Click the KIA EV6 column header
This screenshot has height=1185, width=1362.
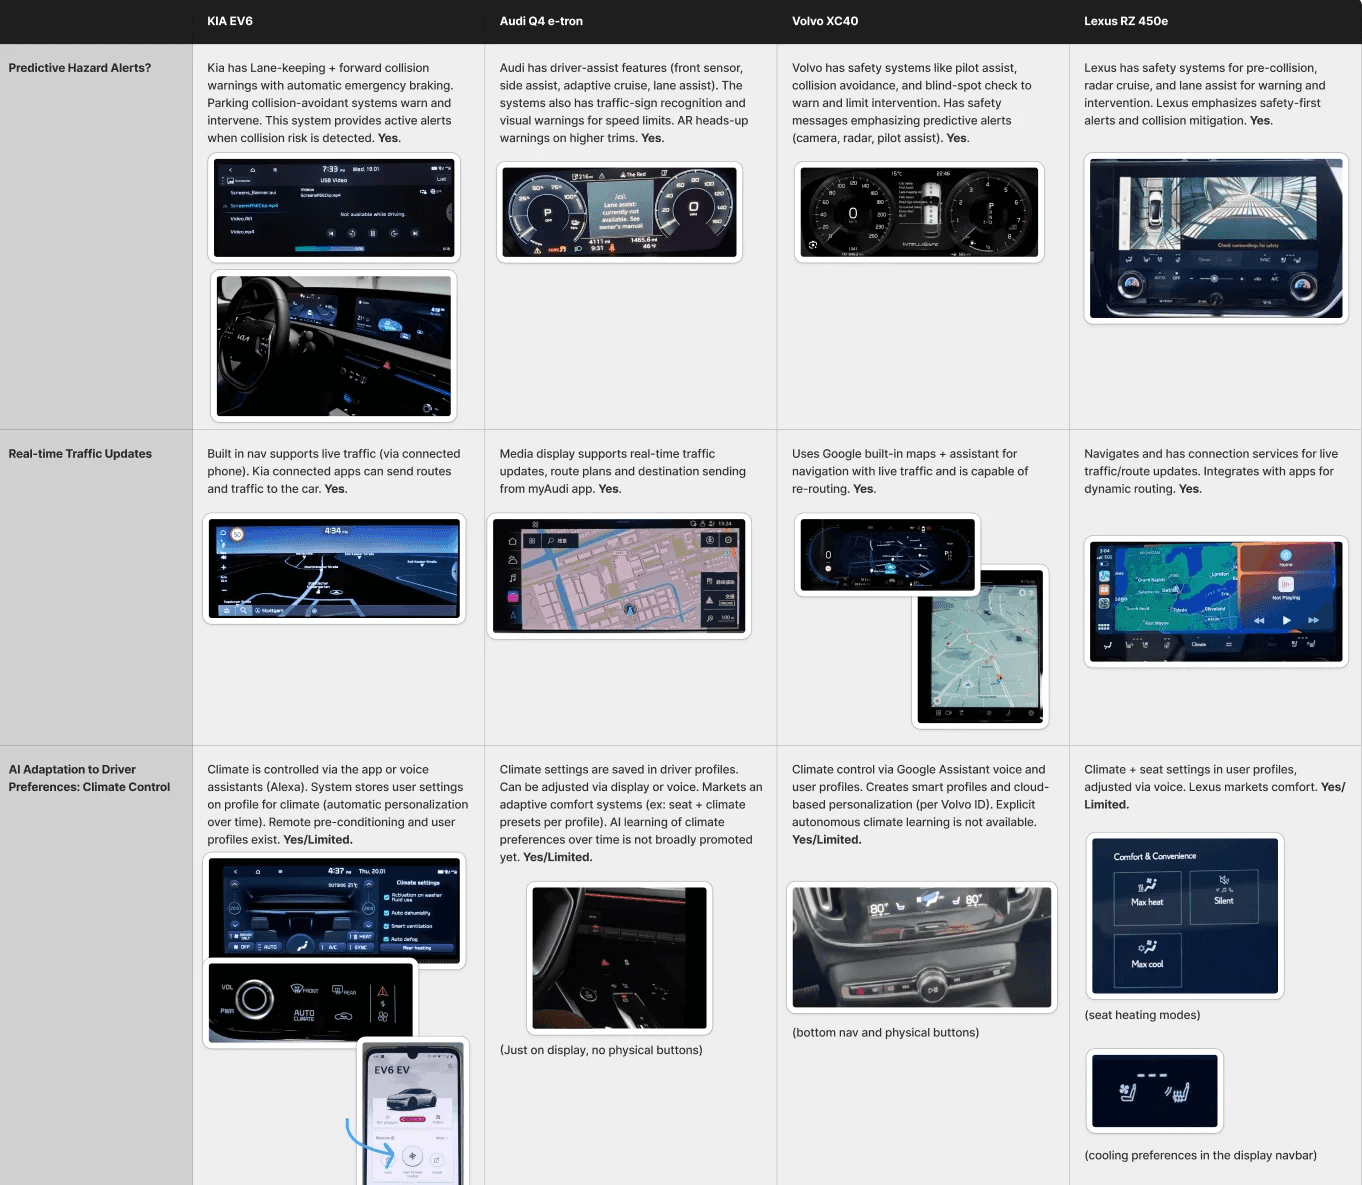[230, 21]
